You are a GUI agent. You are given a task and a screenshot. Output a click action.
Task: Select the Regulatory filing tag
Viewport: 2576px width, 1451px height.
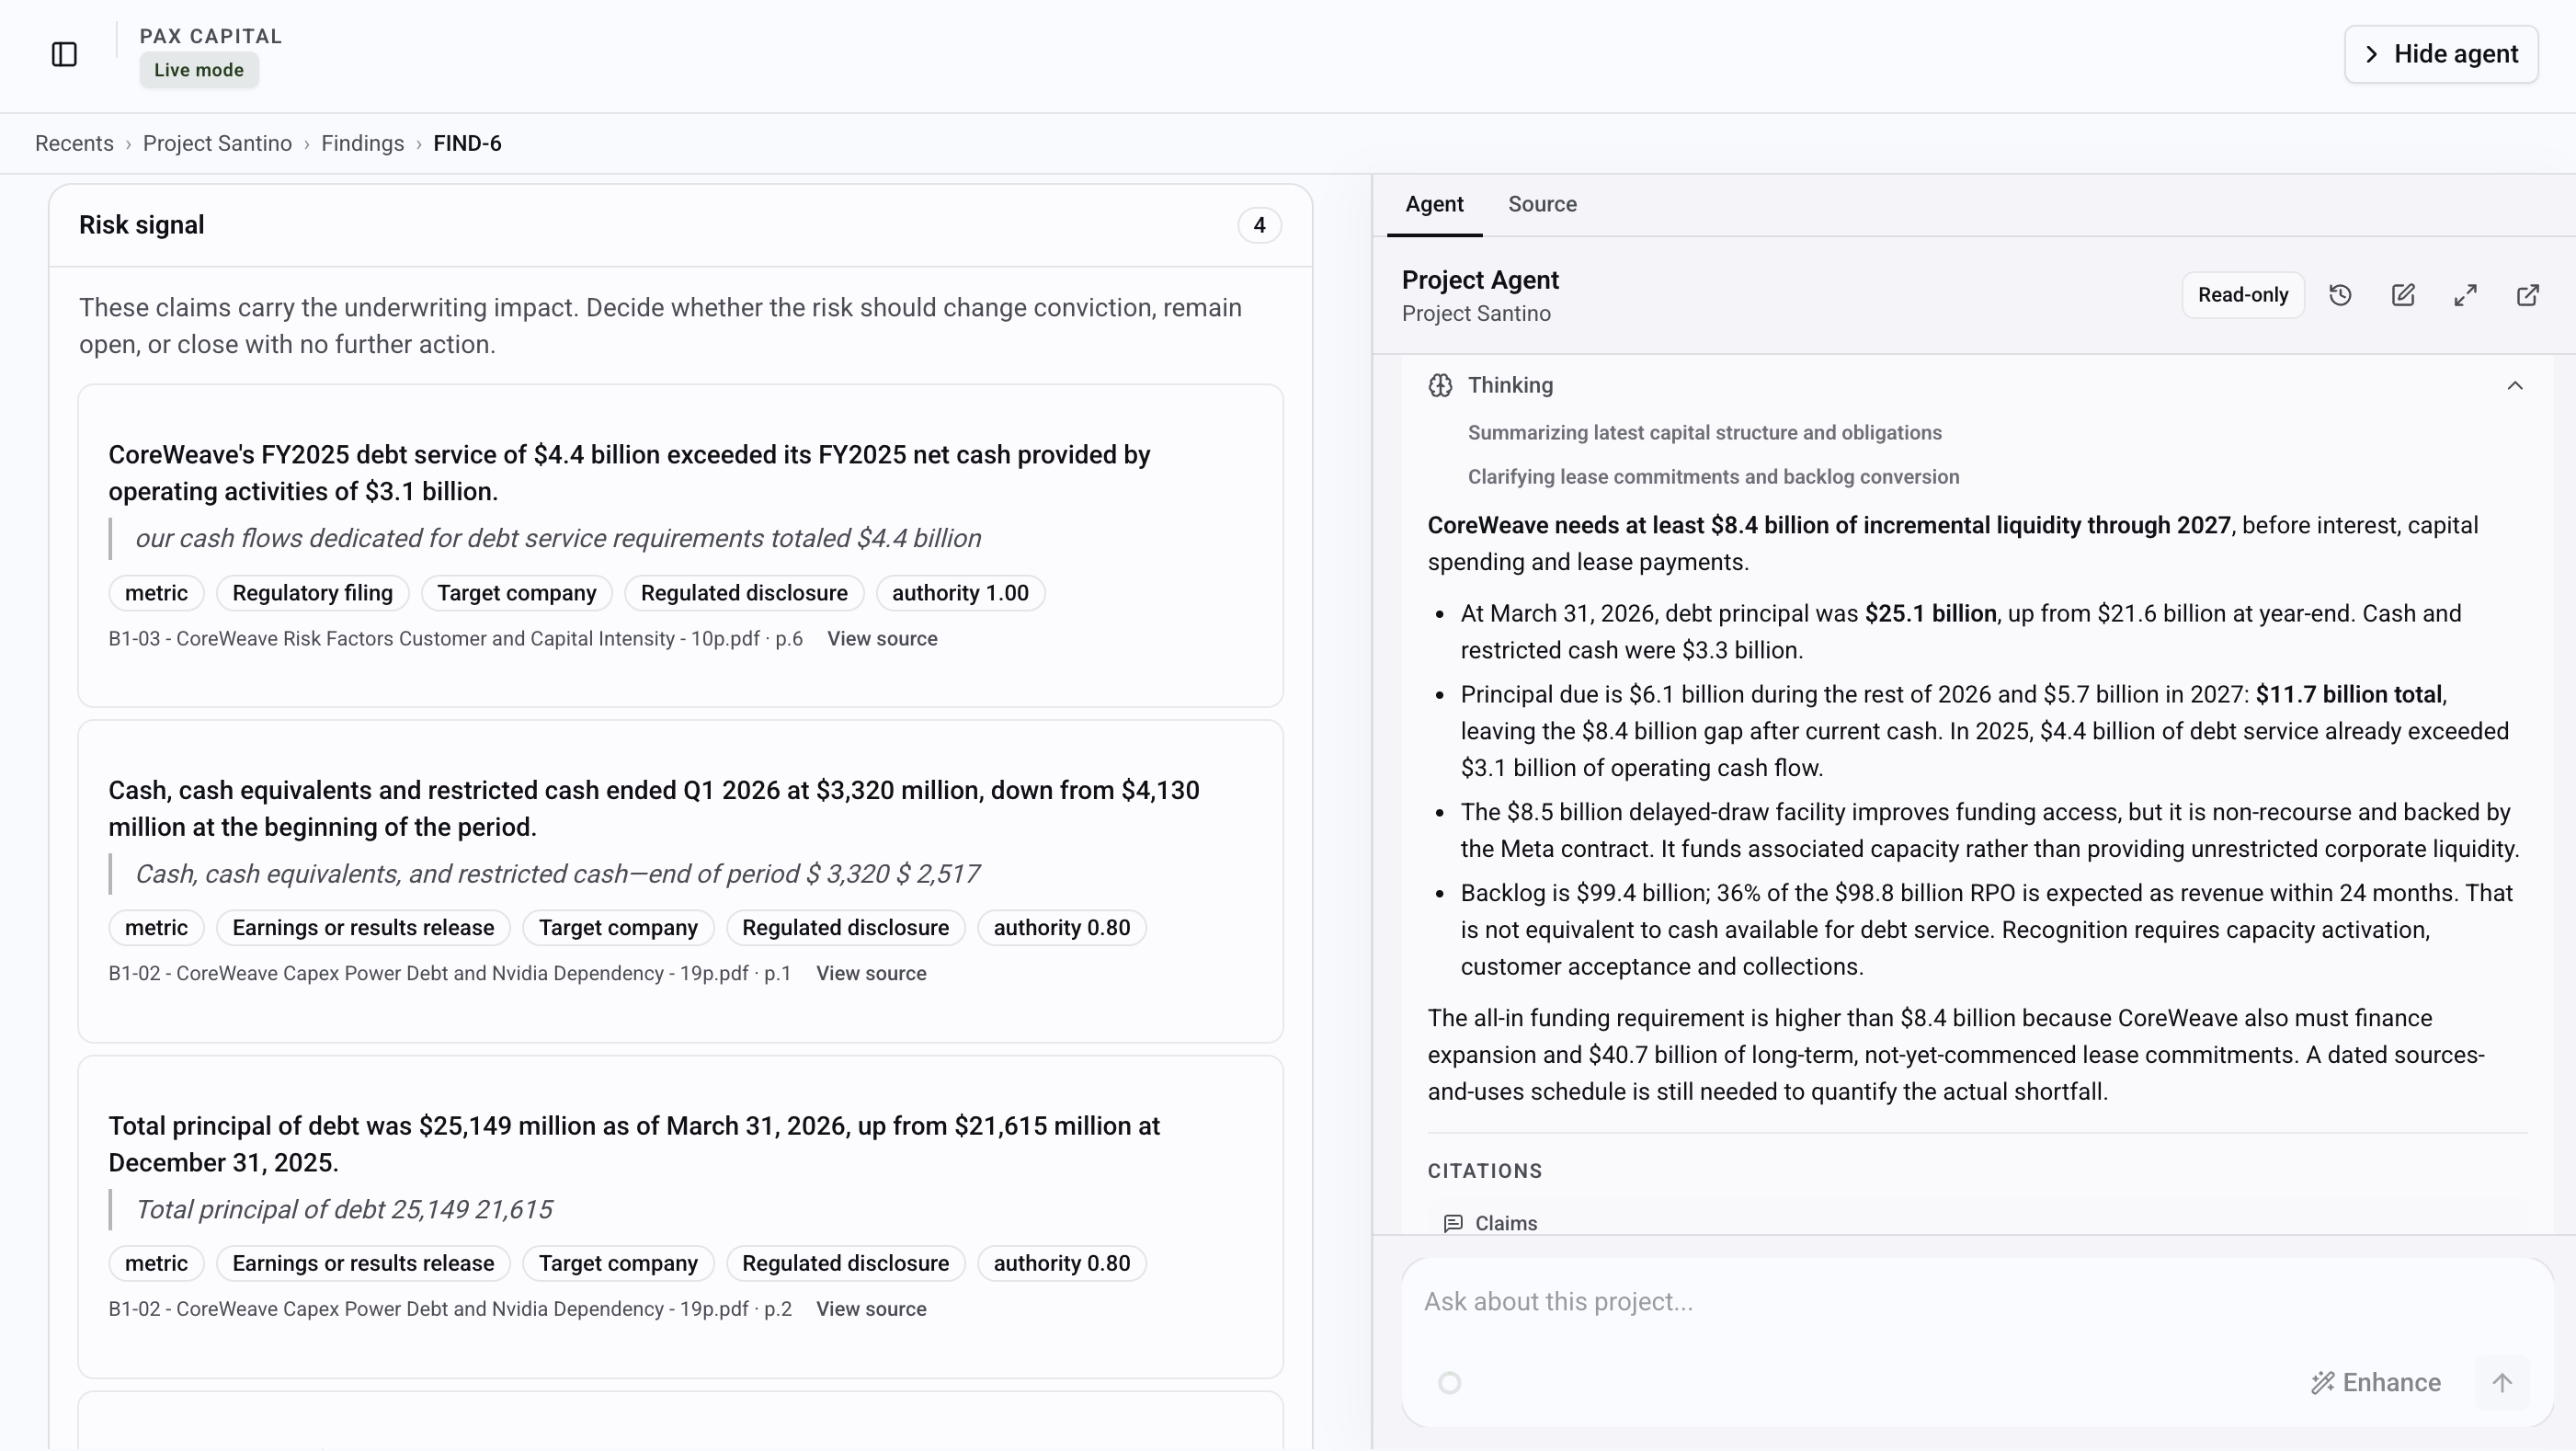point(312,593)
